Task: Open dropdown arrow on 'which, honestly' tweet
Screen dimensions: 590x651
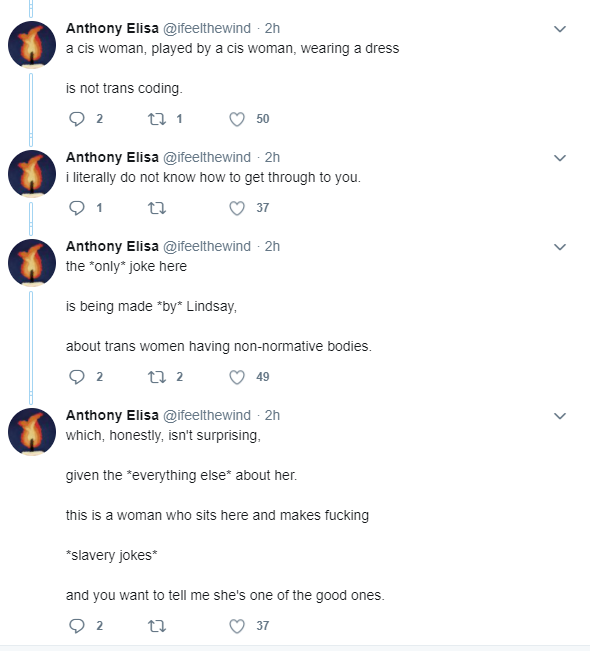Action: (x=560, y=416)
